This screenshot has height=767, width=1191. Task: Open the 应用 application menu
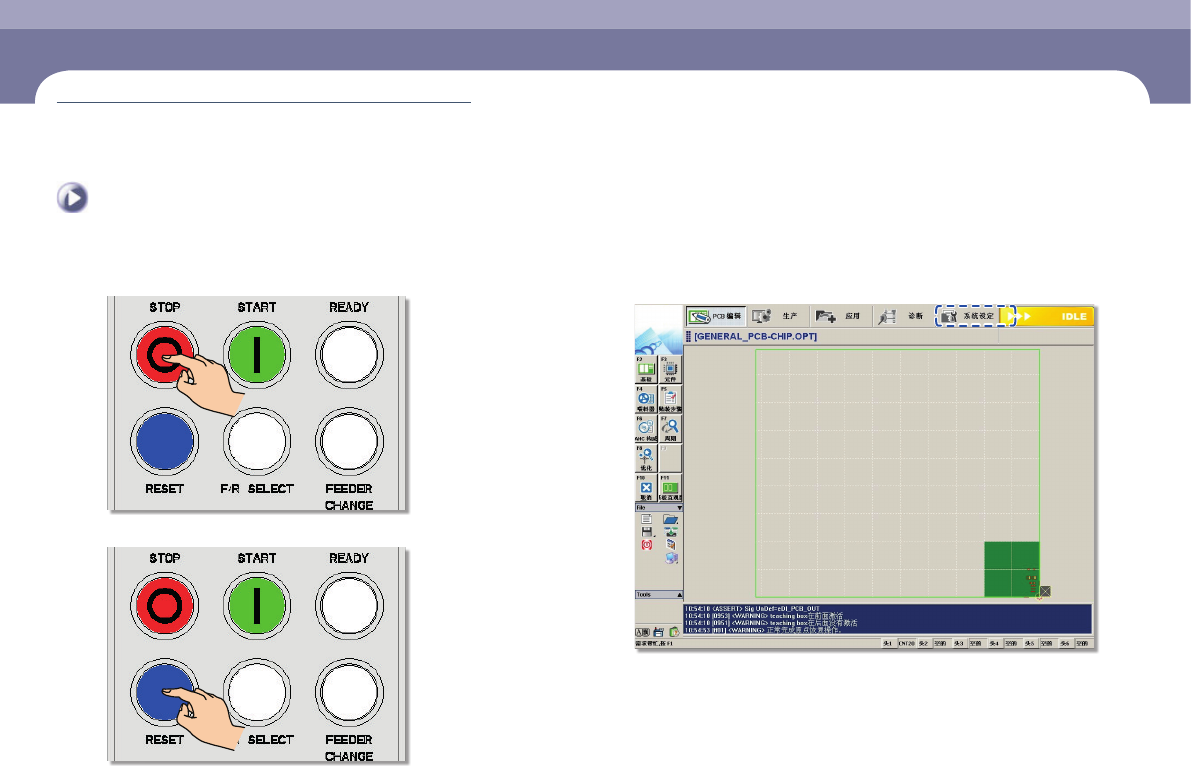838,316
